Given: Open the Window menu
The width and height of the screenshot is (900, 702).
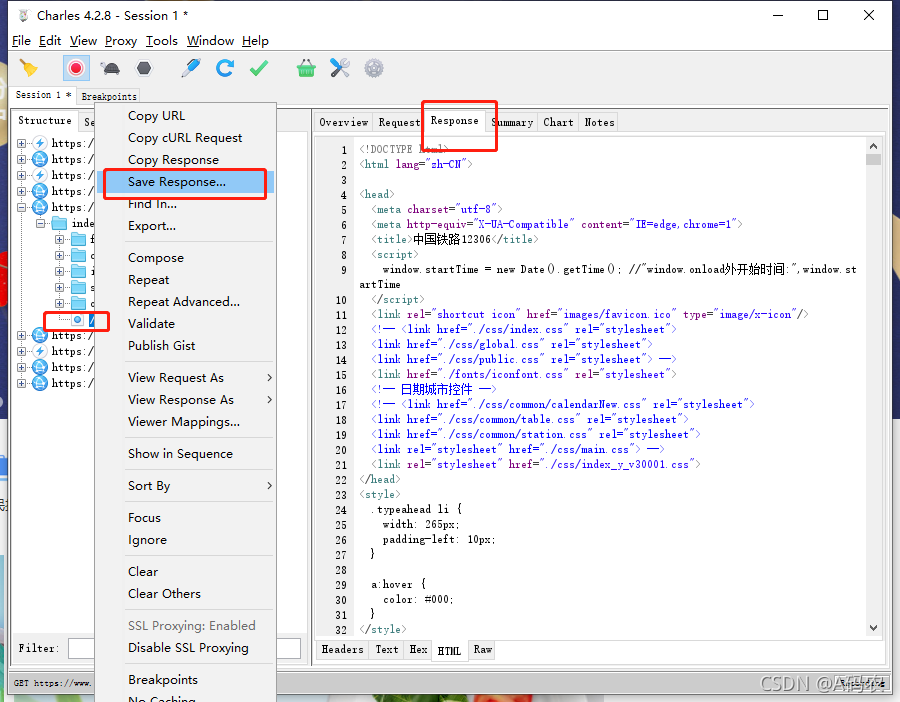Looking at the screenshot, I should click(210, 41).
